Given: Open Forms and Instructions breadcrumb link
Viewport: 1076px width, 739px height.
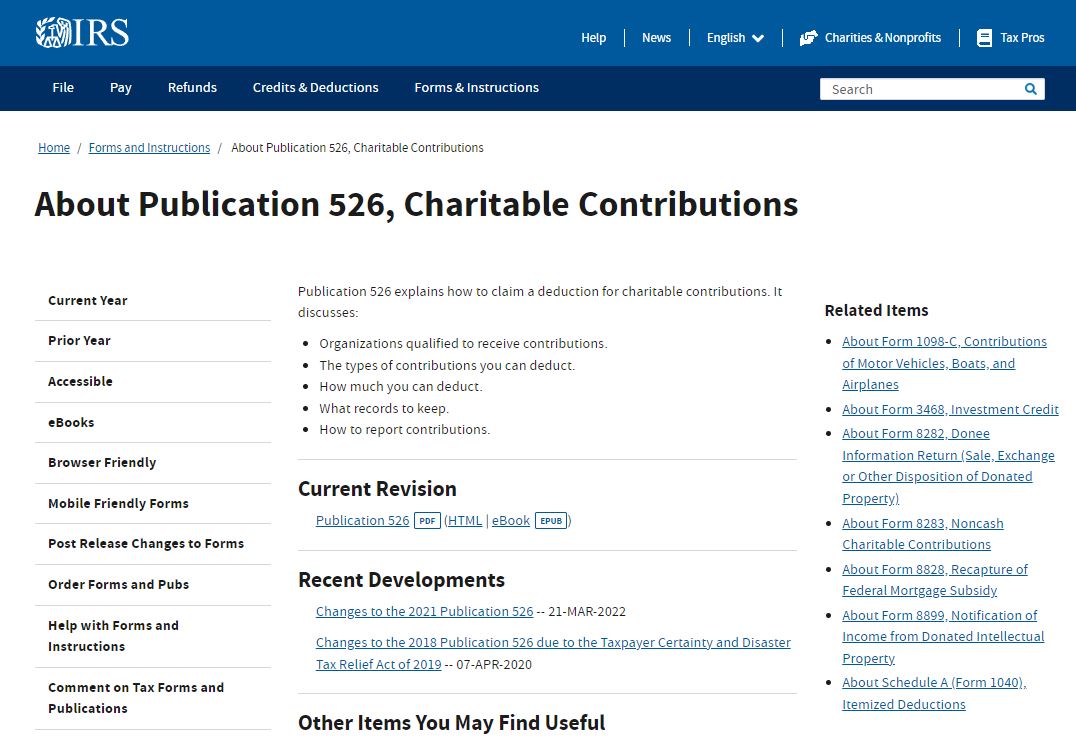Looking at the screenshot, I should tap(150, 148).
